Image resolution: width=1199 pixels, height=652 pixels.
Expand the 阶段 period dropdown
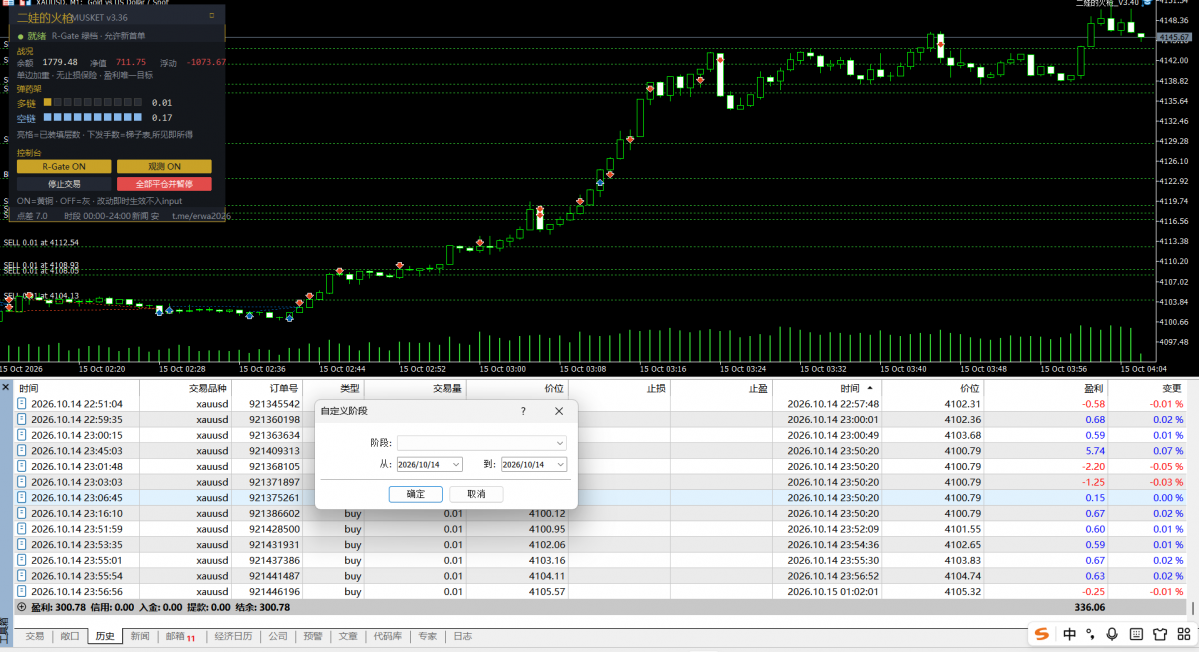coord(482,443)
